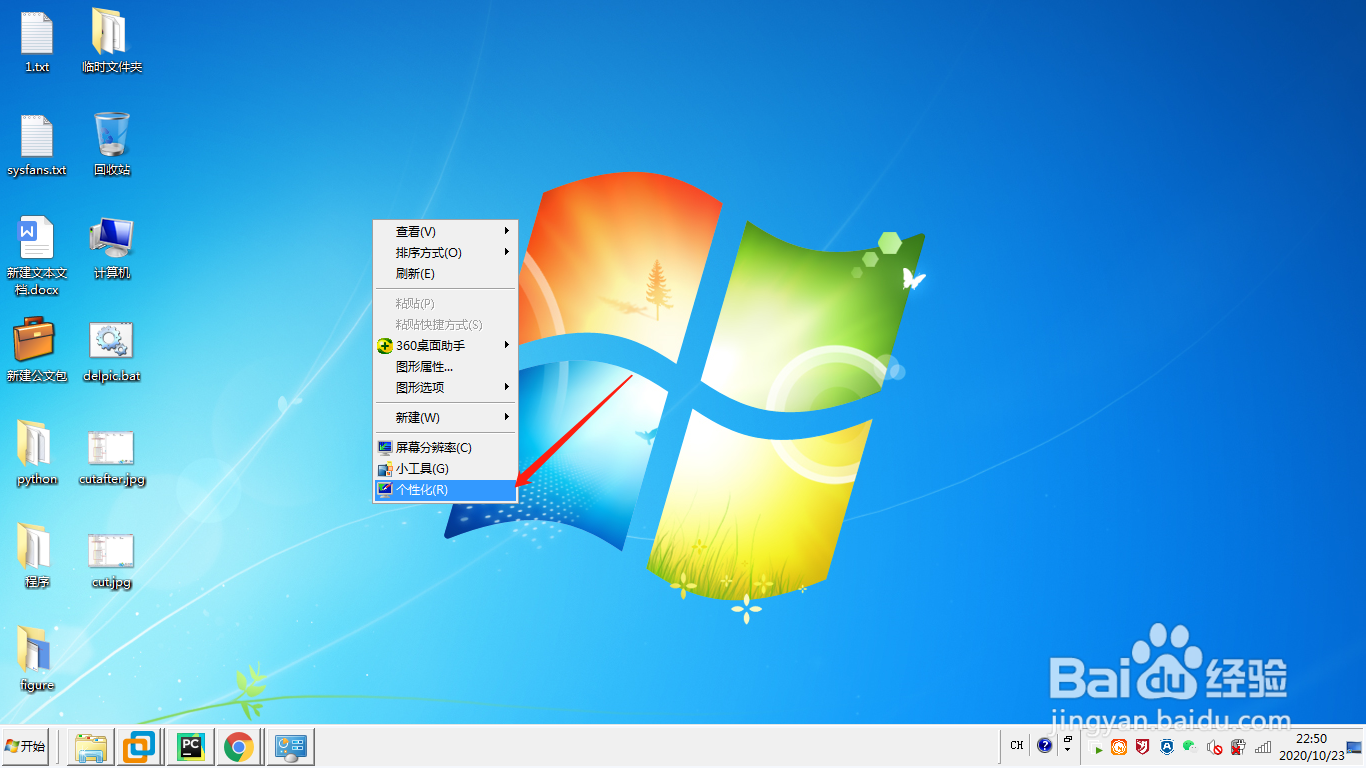Choose 个性化(R) in context menu

click(x=445, y=489)
